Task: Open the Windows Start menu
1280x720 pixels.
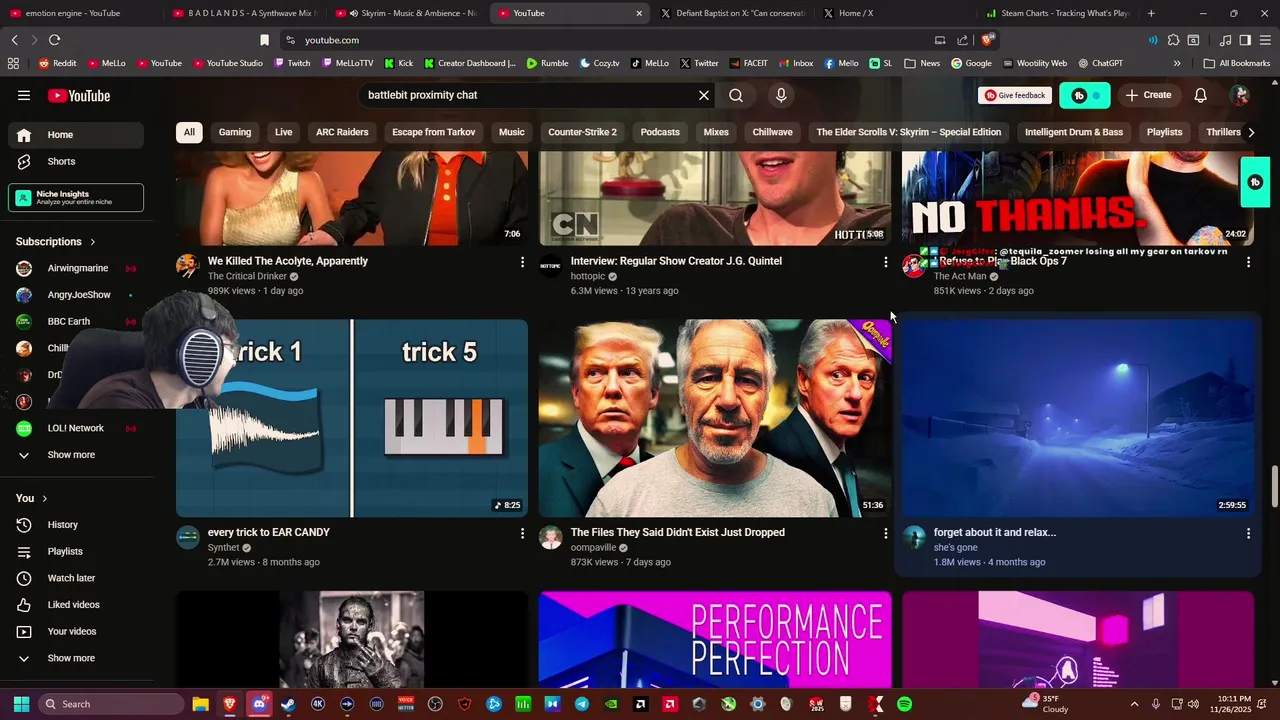Action: click(21, 704)
